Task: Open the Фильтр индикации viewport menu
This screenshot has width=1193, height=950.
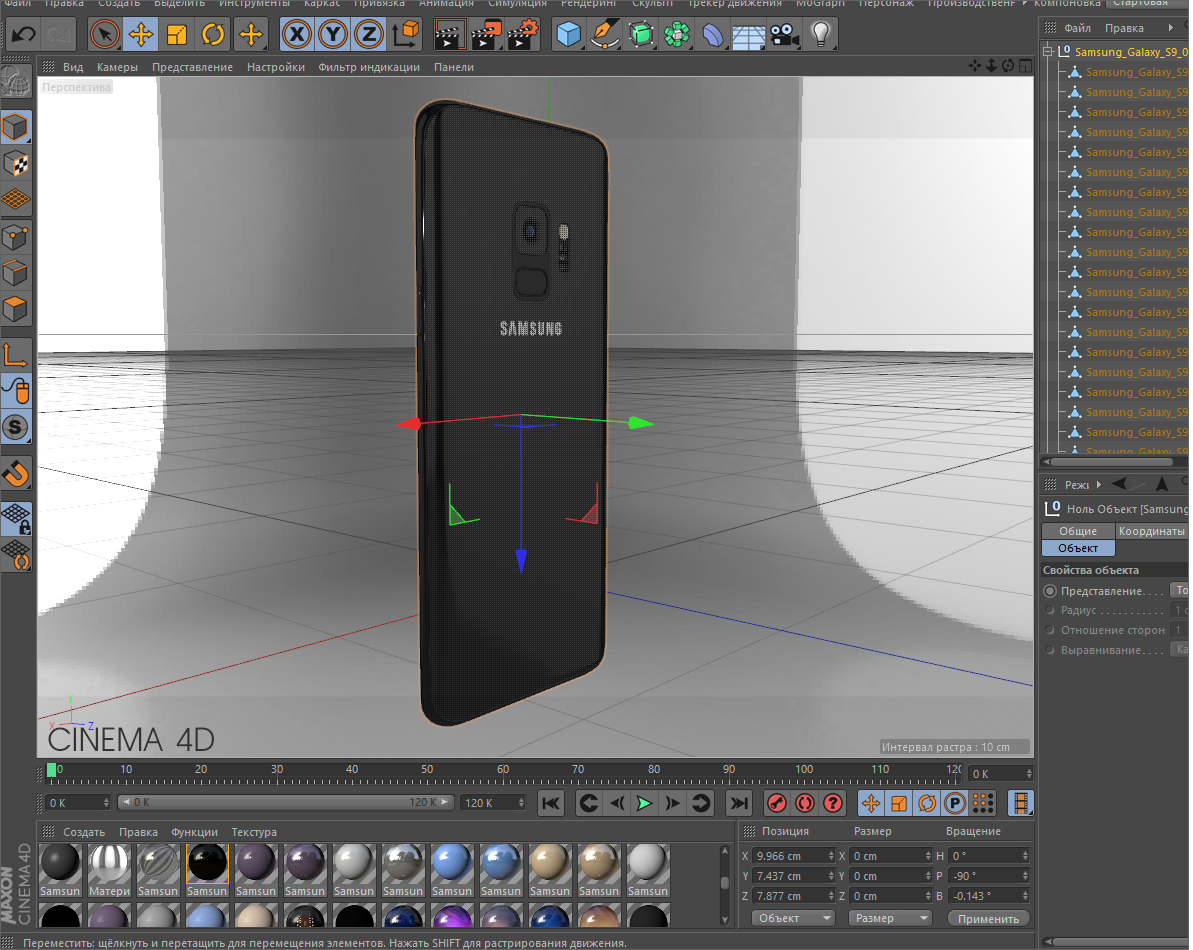Action: coord(369,67)
